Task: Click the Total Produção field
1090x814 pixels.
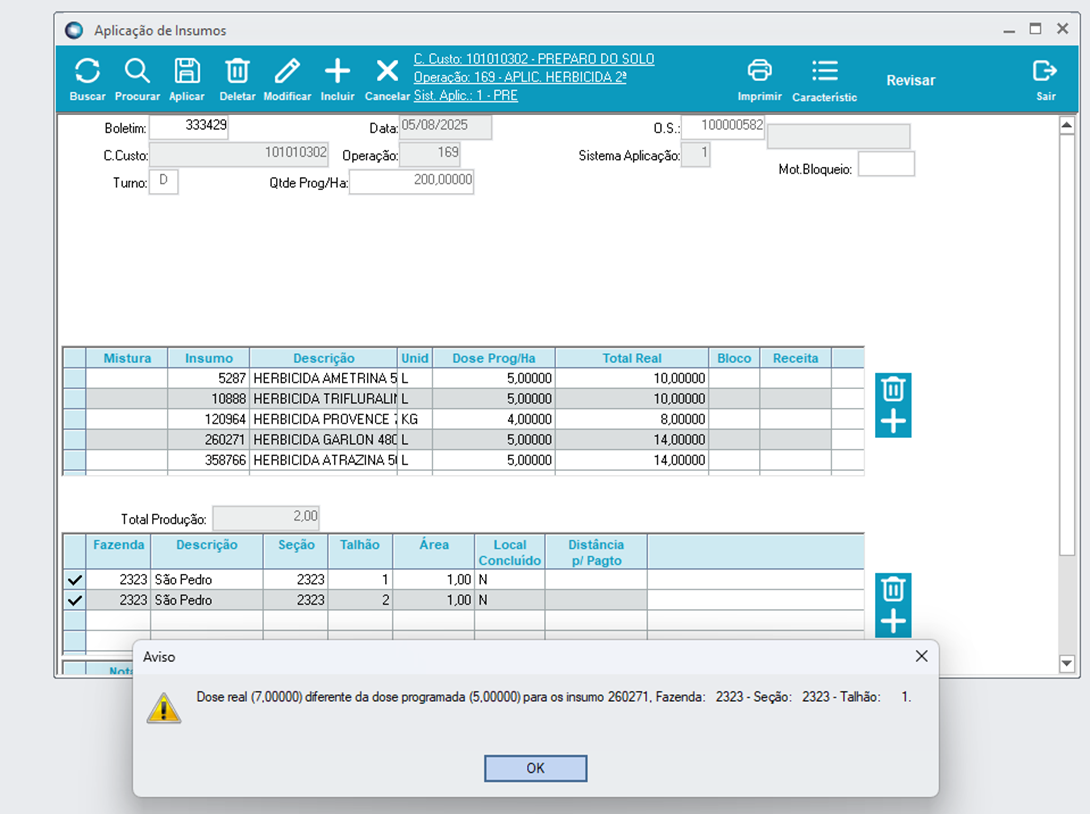Action: [266, 518]
